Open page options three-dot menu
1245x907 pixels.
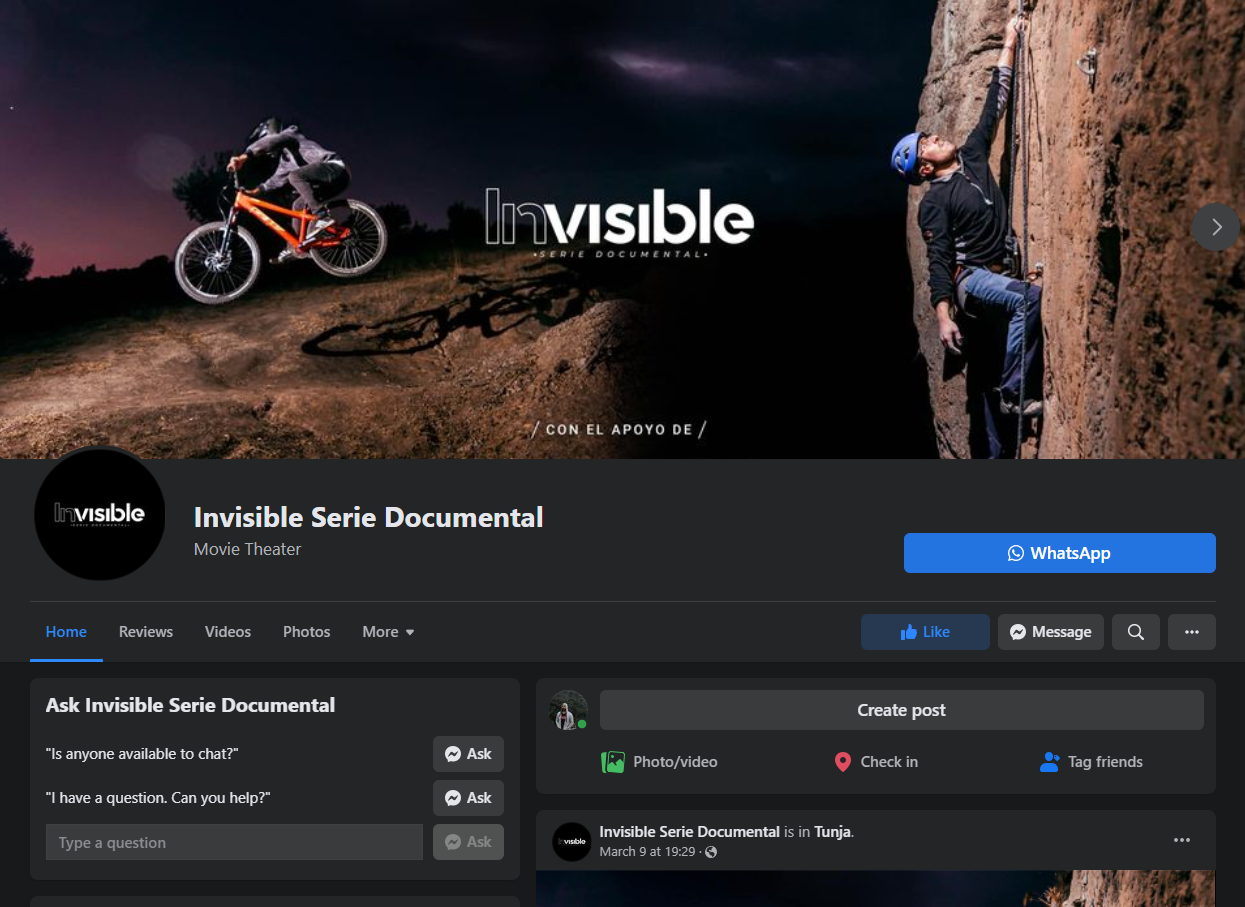1191,632
